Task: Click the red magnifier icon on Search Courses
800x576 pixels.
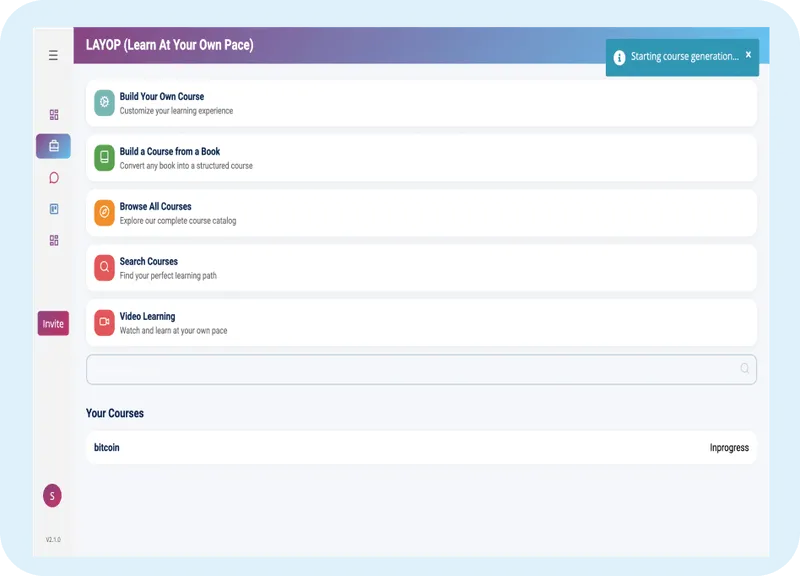Action: pos(102,268)
